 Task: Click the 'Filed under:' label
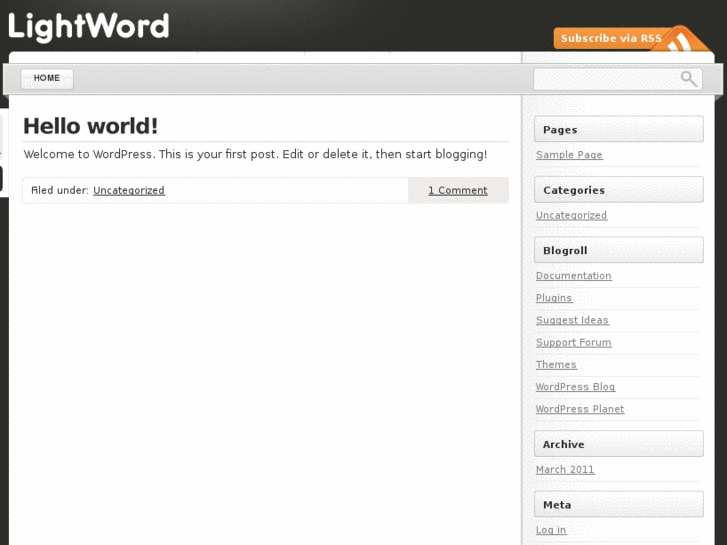pos(60,190)
